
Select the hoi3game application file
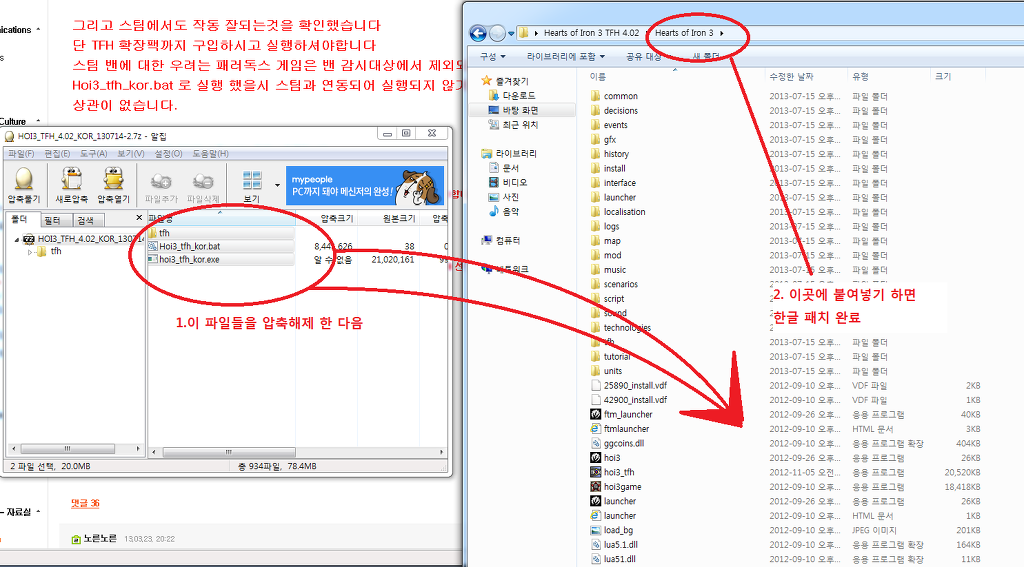[x=616, y=487]
